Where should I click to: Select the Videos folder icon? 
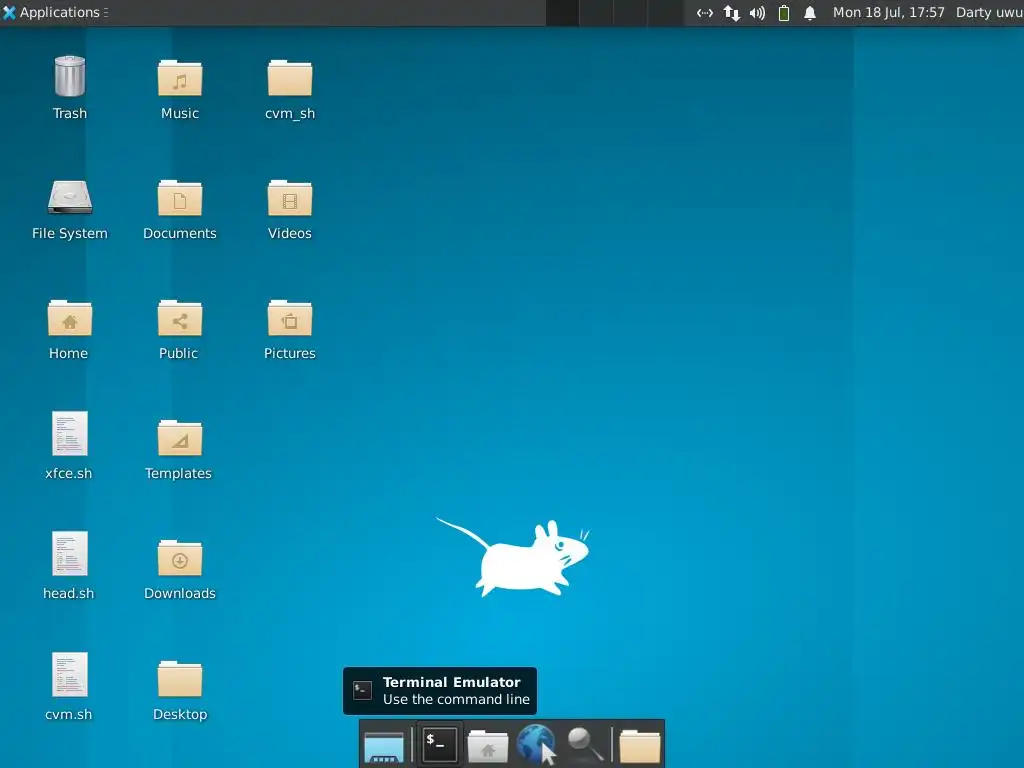(290, 199)
